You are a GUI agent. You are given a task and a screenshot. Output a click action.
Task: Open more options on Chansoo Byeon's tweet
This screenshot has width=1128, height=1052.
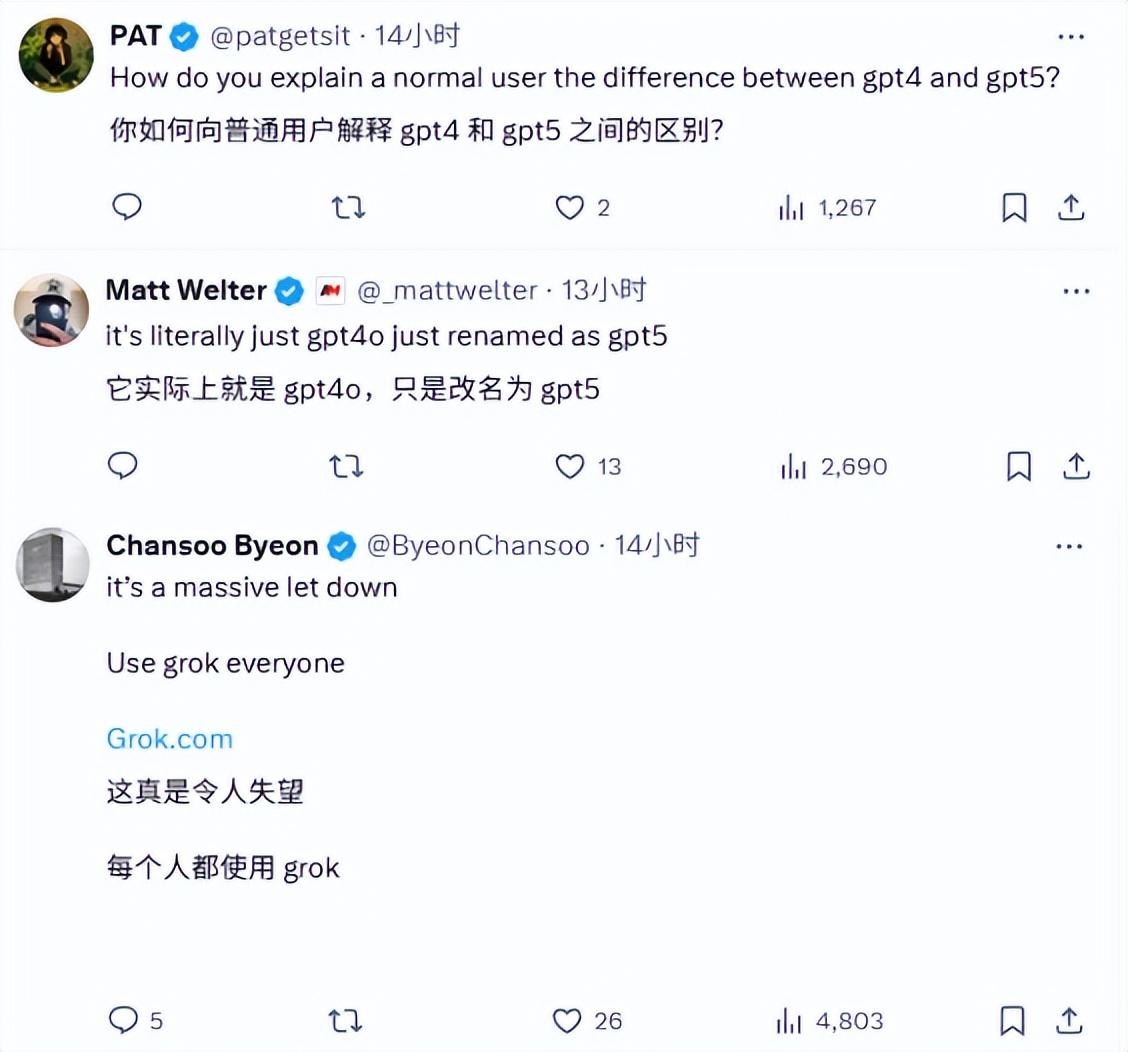coord(1070,545)
